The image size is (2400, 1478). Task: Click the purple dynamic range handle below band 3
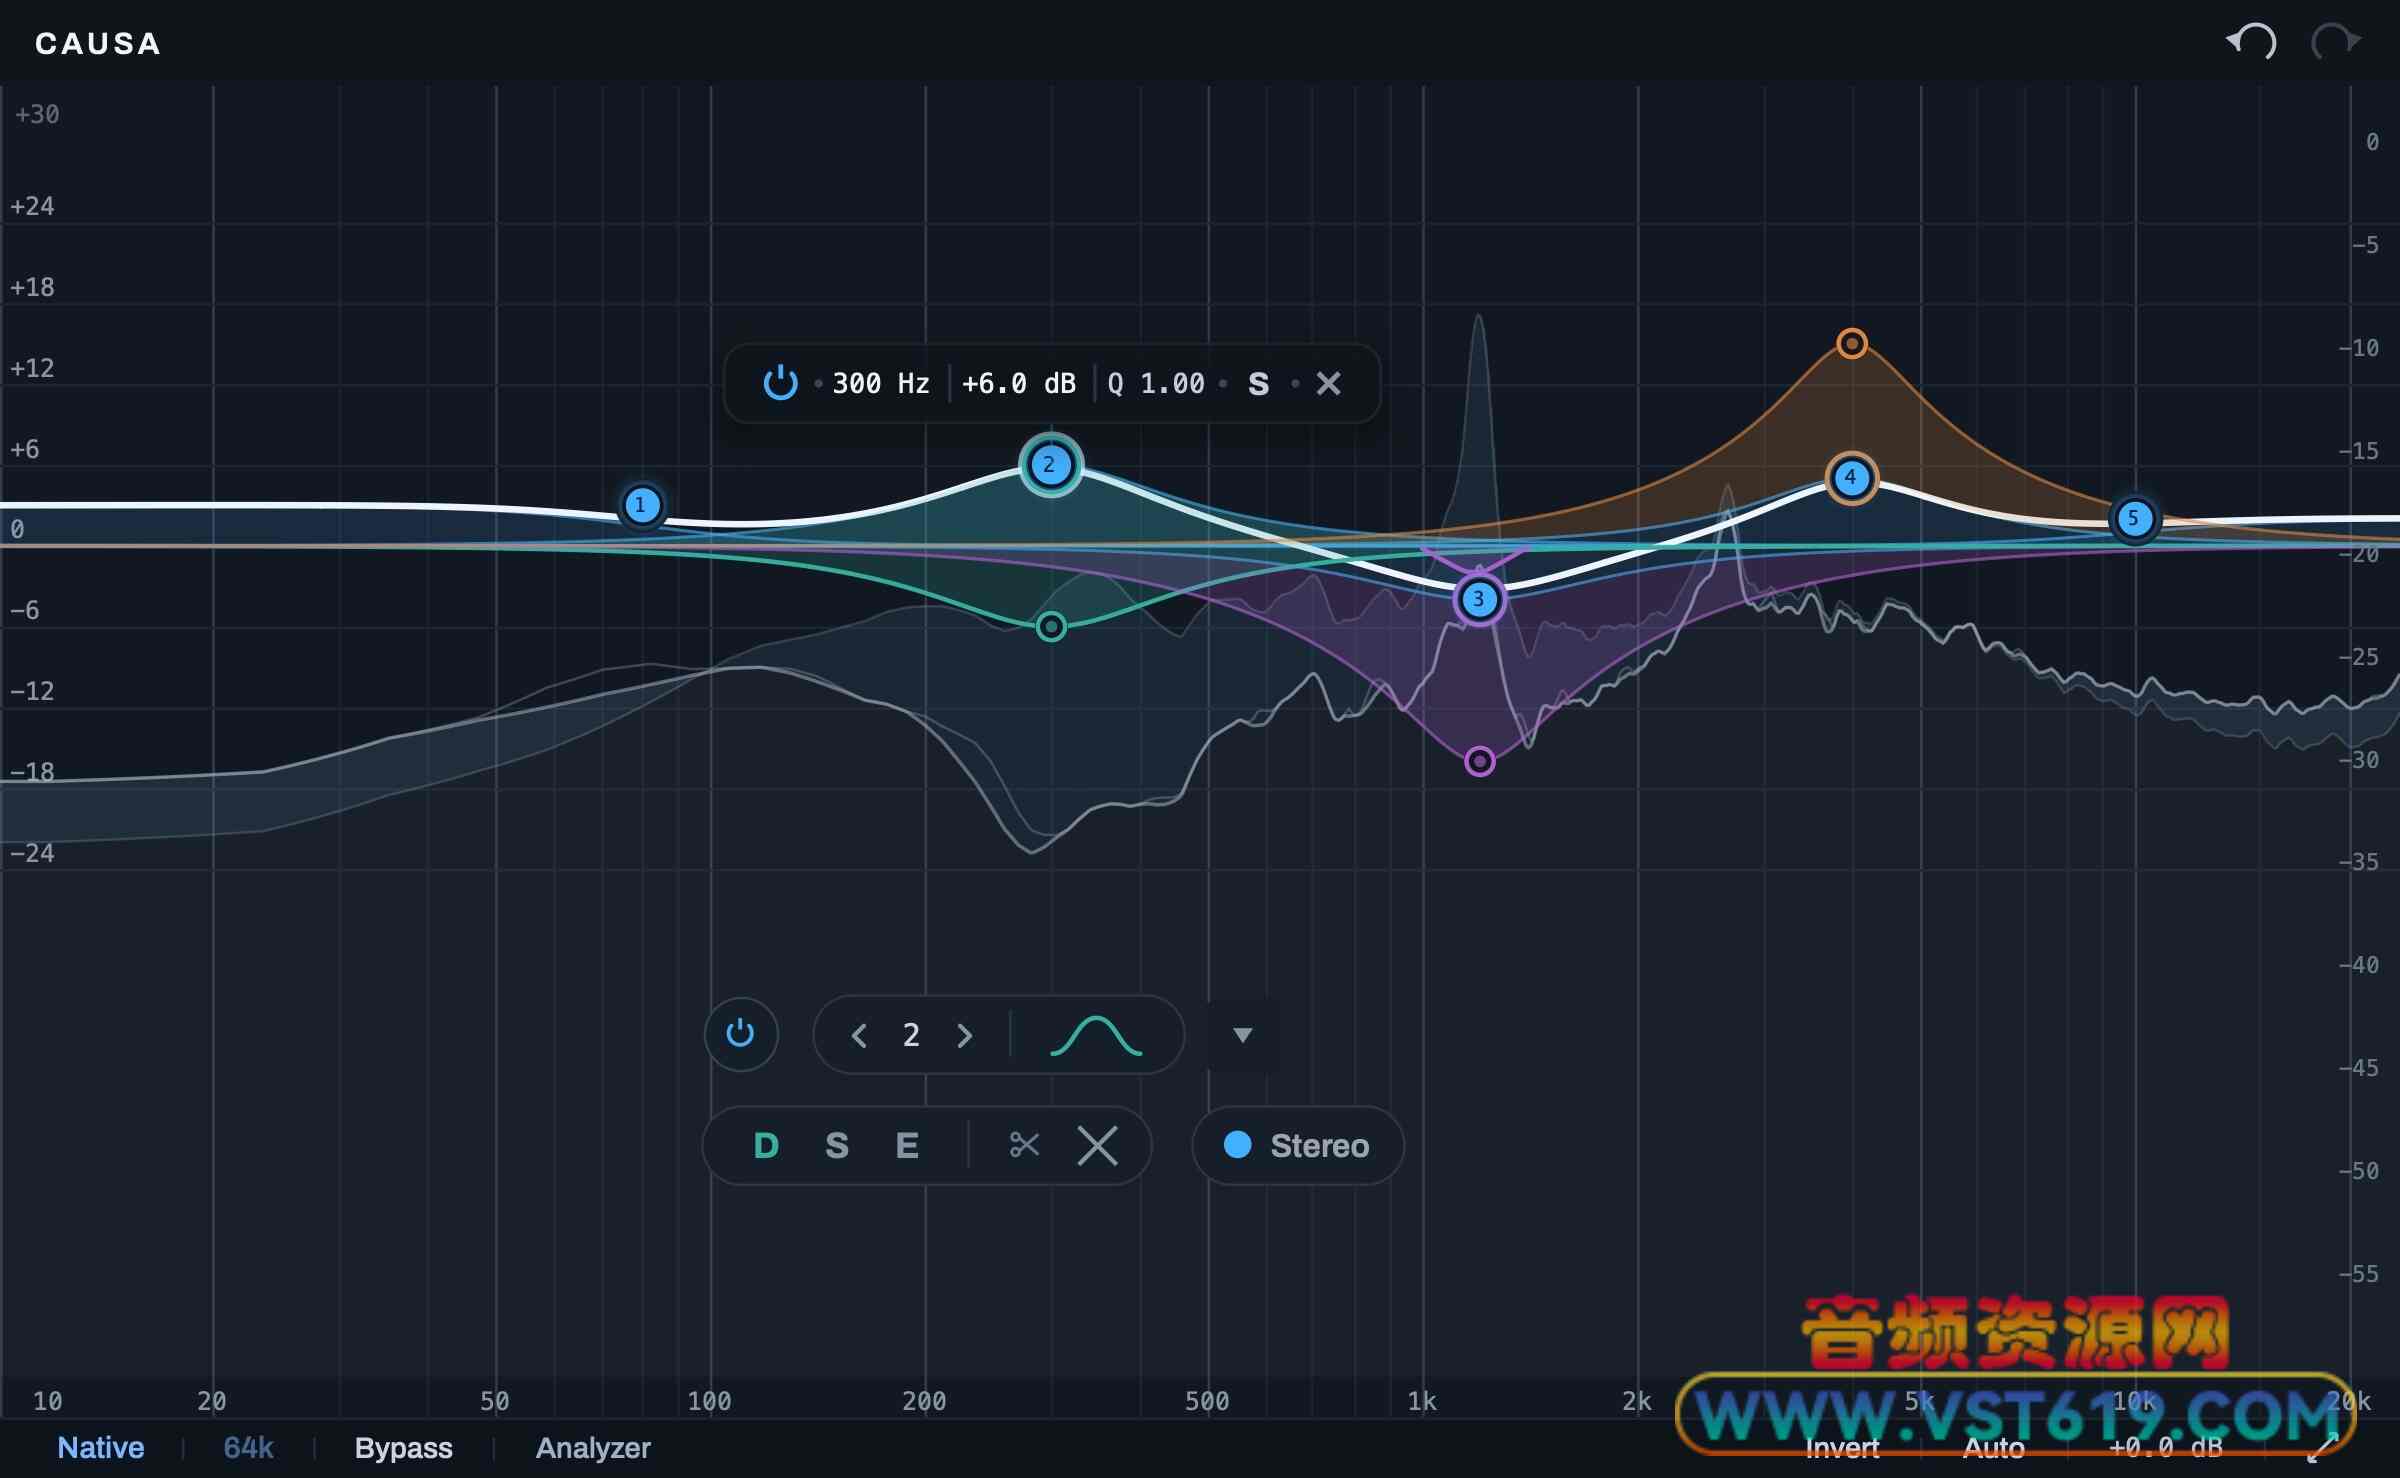[1480, 762]
